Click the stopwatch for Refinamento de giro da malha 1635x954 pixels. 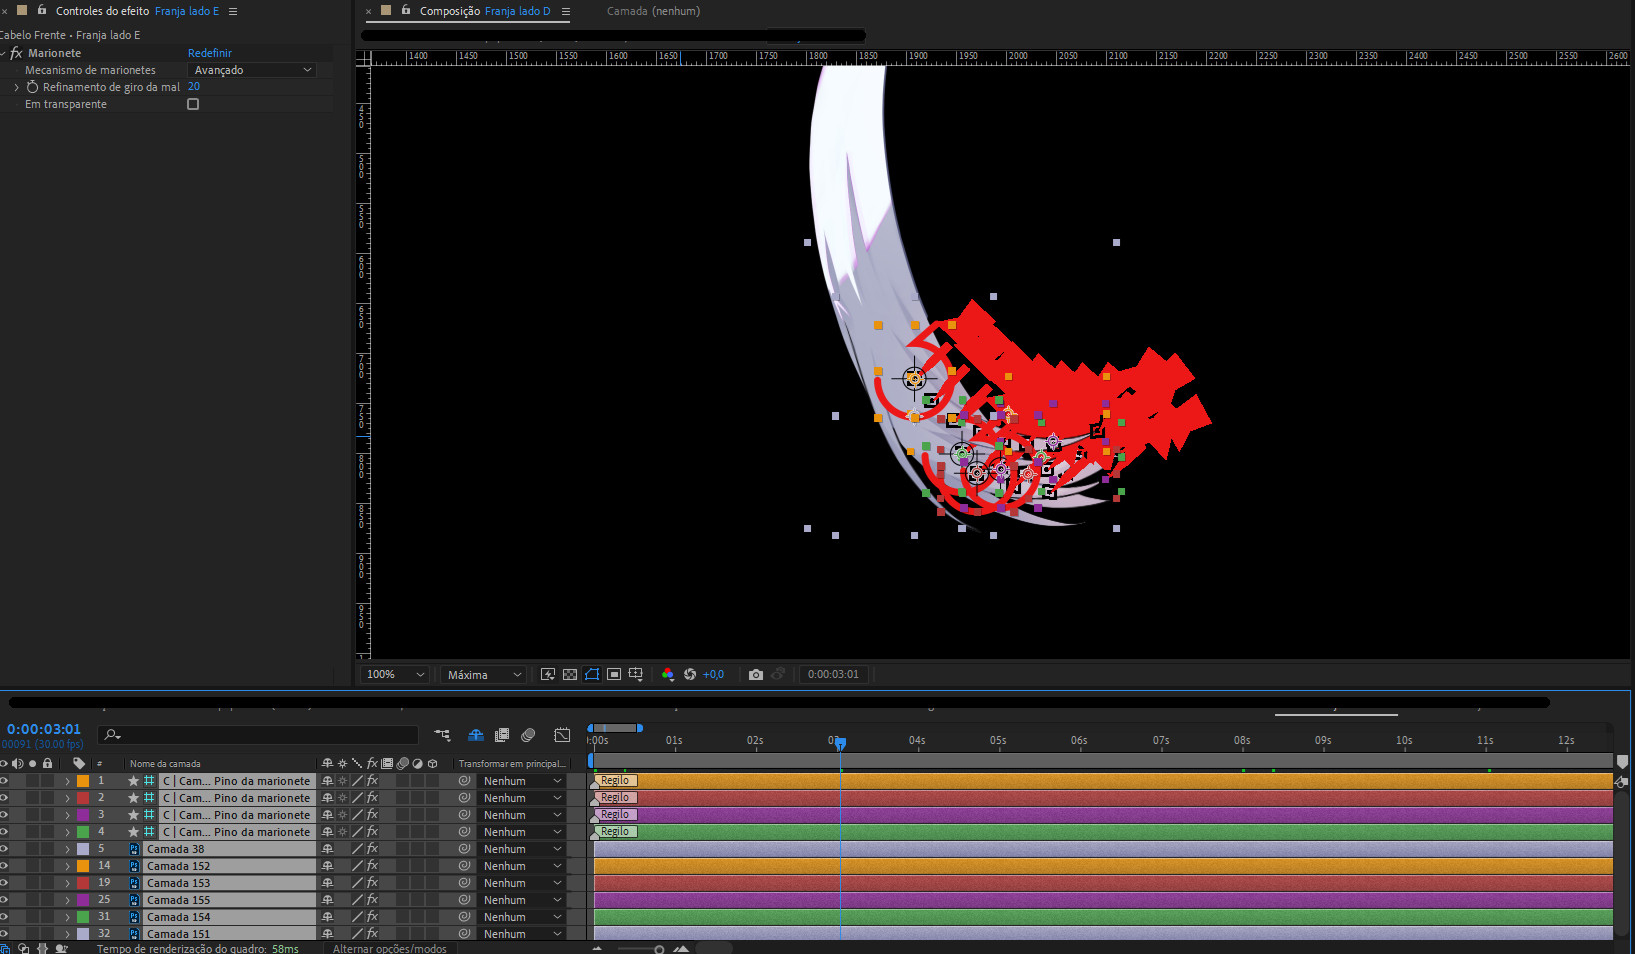point(32,87)
